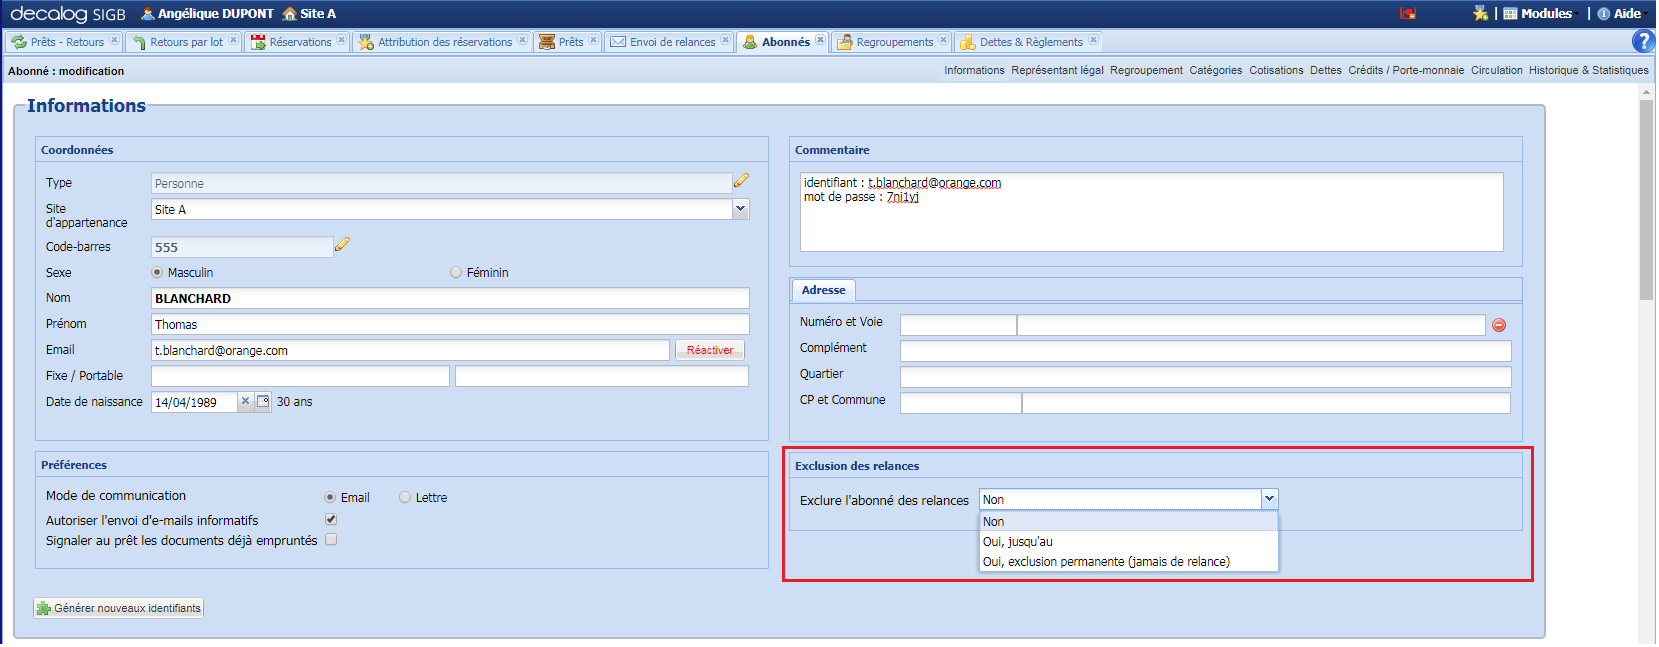Image resolution: width=1659 pixels, height=647 pixels.
Task: Click the Réactiver email button
Action: 709,350
